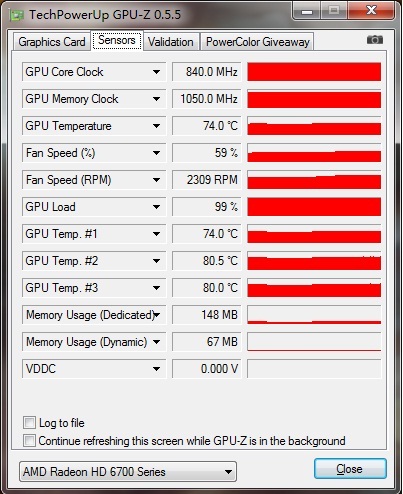Enable the Log to file checkbox
This screenshot has height=494, width=403.
point(29,423)
